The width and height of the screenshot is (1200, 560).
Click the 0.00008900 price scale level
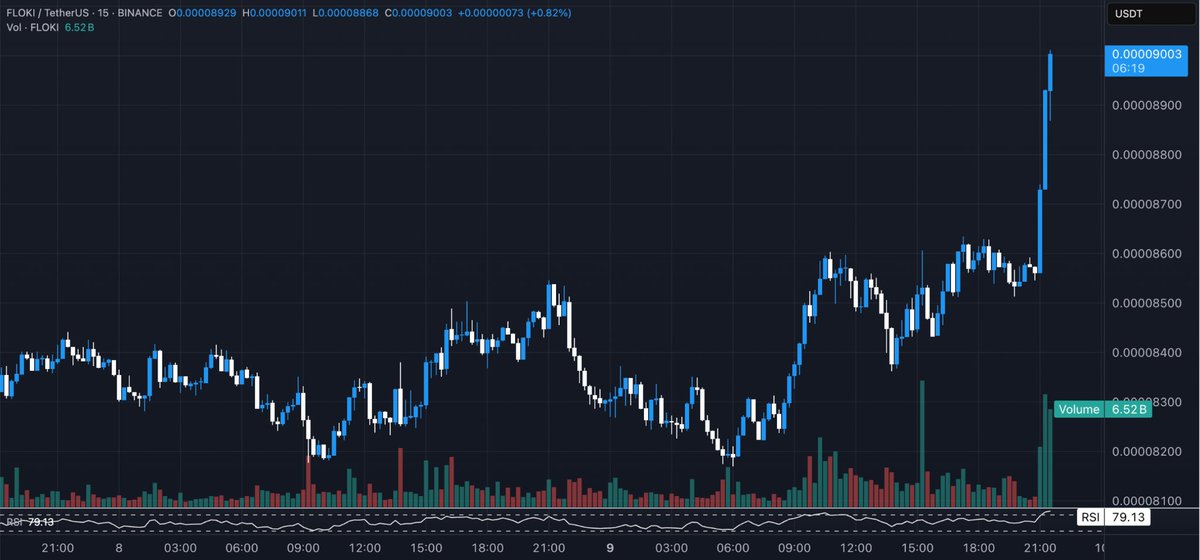click(x=1149, y=106)
